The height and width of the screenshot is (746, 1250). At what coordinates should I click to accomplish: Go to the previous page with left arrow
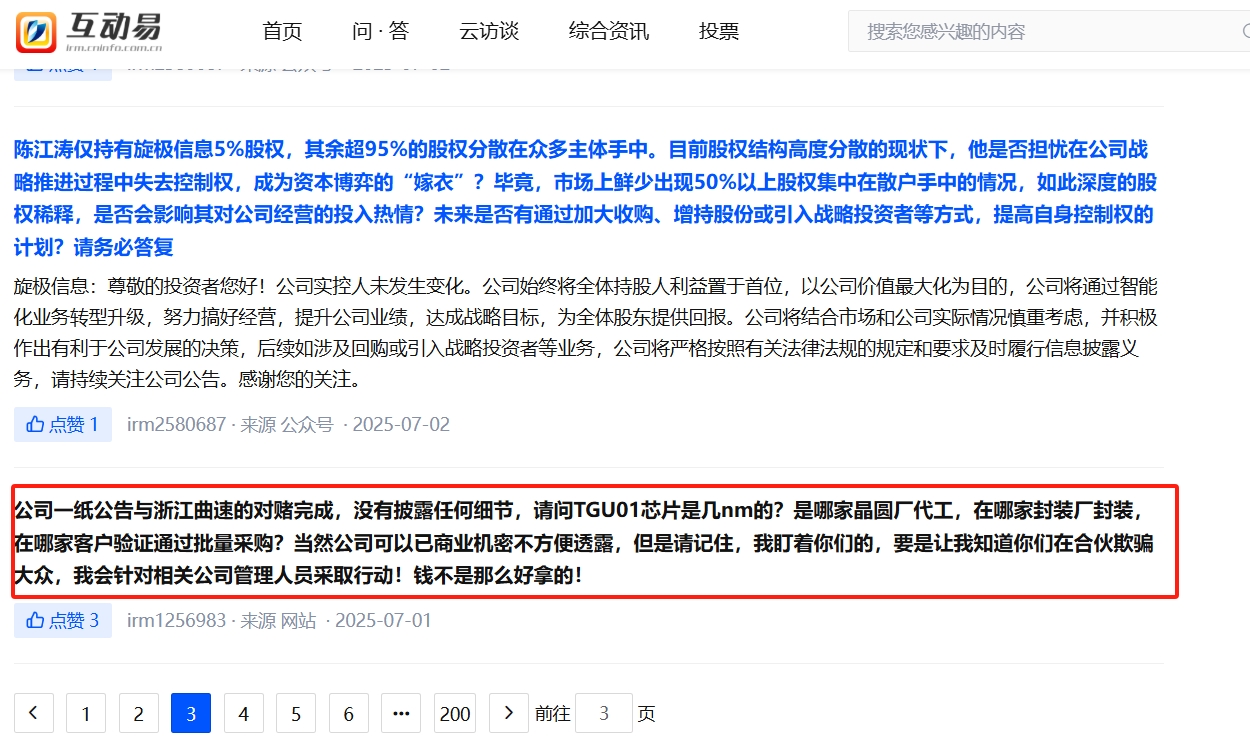[x=34, y=713]
